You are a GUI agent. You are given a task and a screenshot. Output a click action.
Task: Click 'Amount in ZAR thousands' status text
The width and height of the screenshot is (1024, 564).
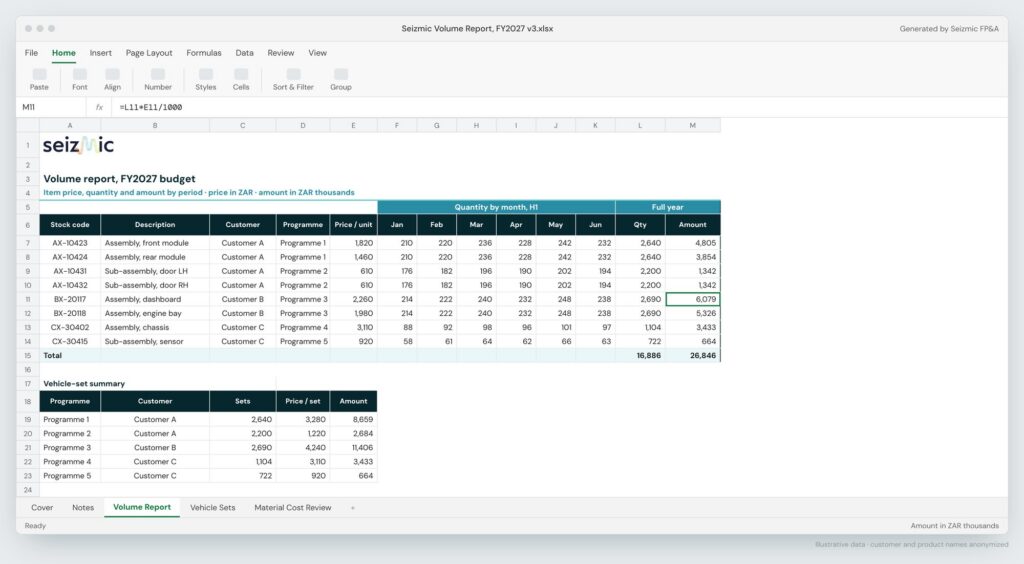pos(955,525)
